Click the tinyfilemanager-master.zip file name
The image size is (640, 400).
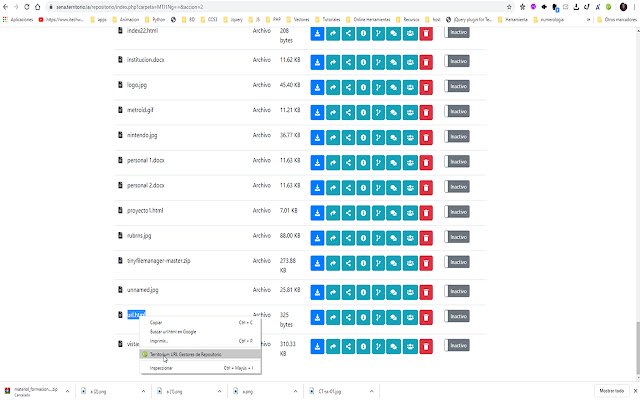point(158,261)
